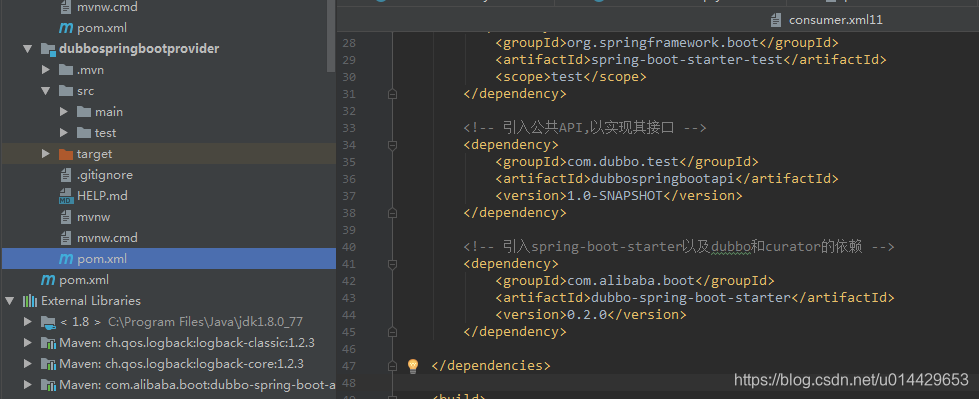Fold dependency block starting line 34
979x399 pixels.
pyautogui.click(x=392, y=145)
